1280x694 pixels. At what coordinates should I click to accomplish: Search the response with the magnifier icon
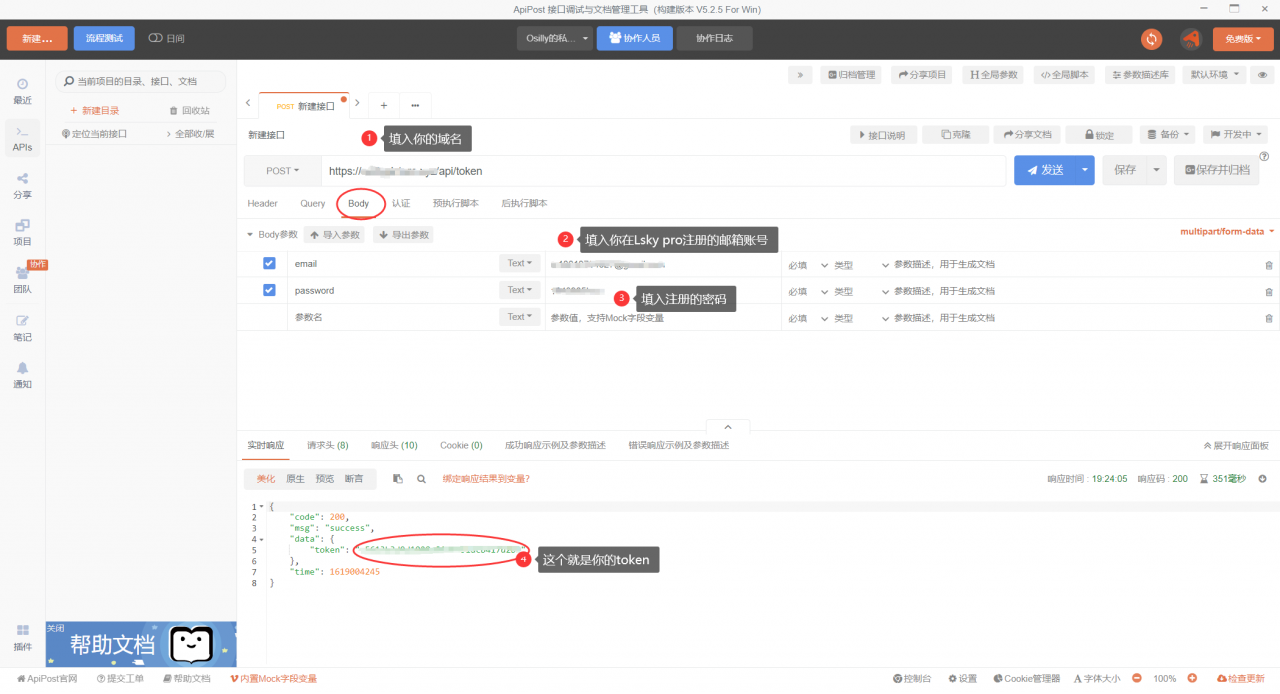click(421, 479)
